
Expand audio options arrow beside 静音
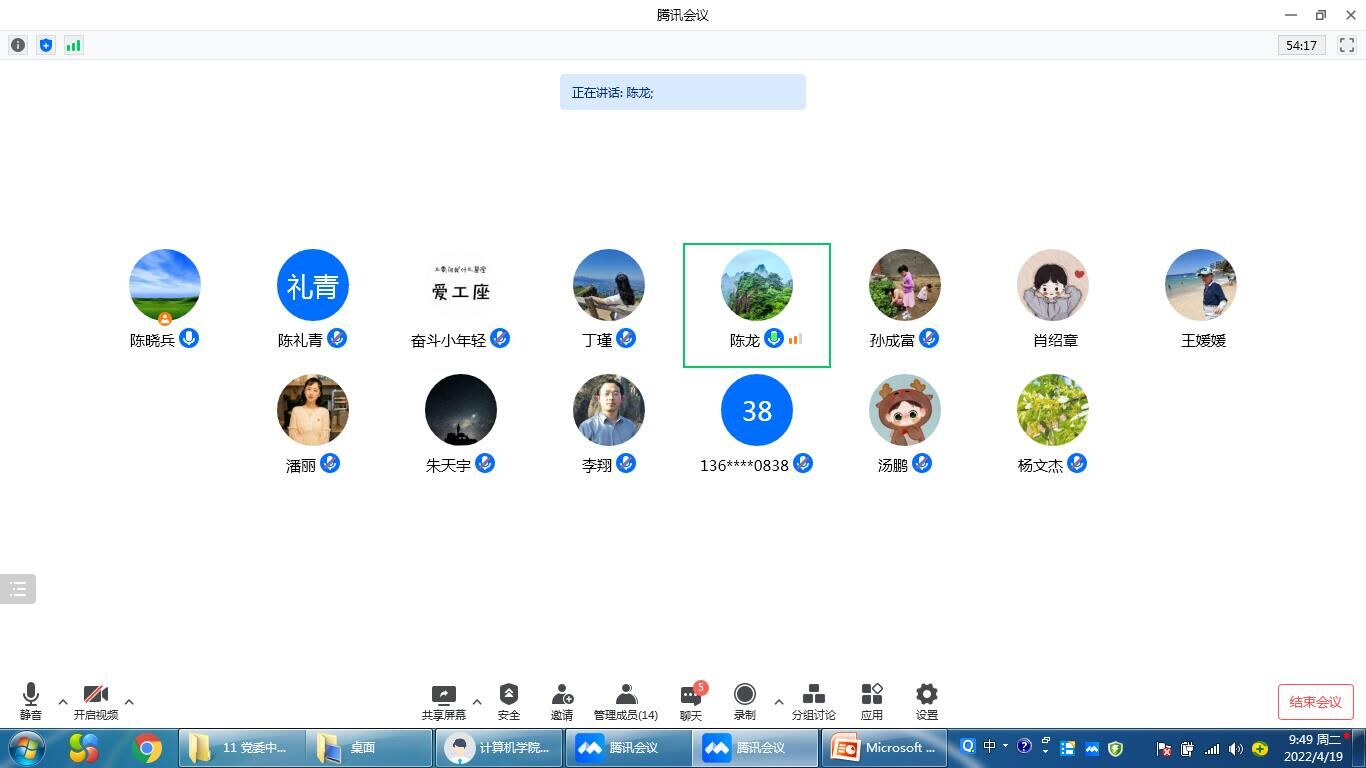[x=63, y=702]
